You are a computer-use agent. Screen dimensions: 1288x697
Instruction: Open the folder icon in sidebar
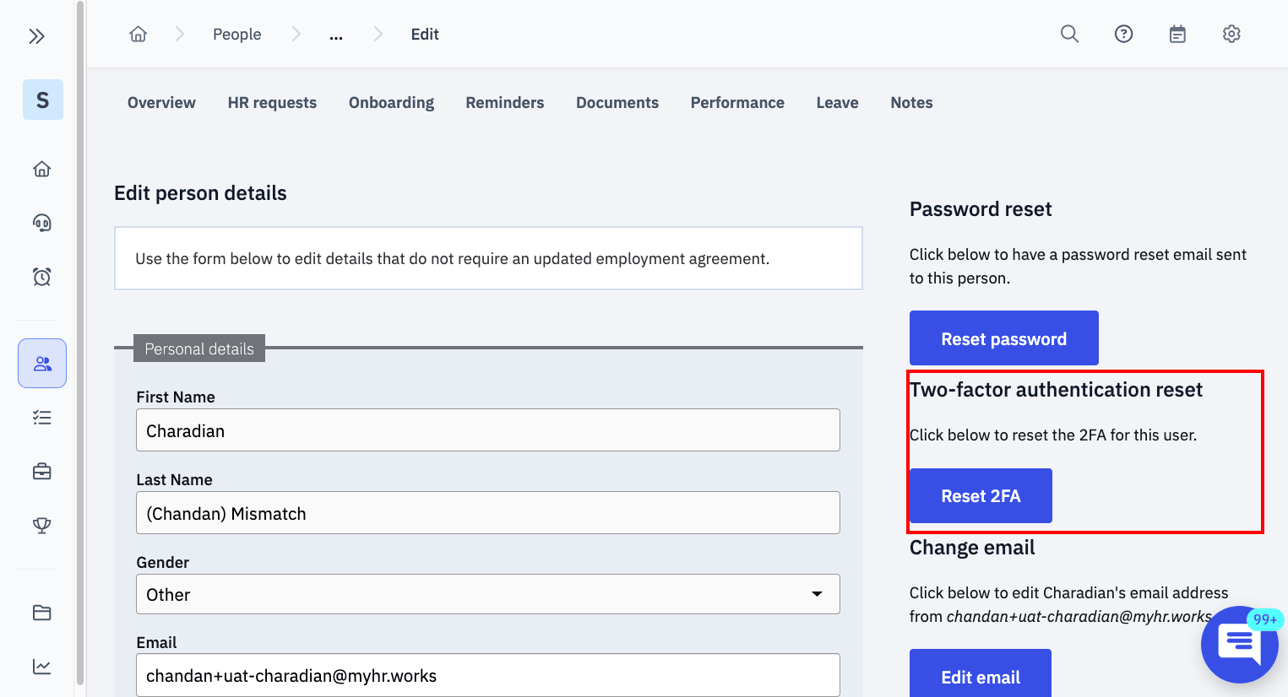point(42,613)
